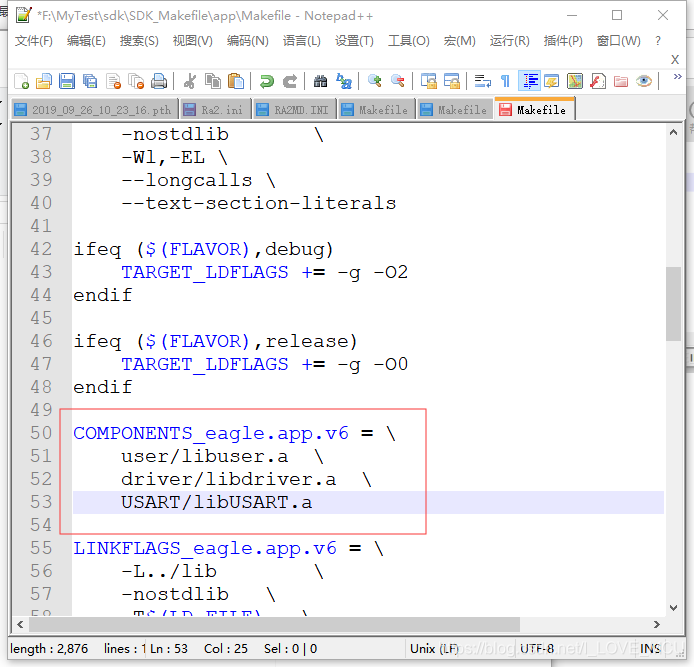The height and width of the screenshot is (667, 694).
Task: Switch to the 2019_09_26_10_23_16.pth tab
Action: click(x=94, y=110)
